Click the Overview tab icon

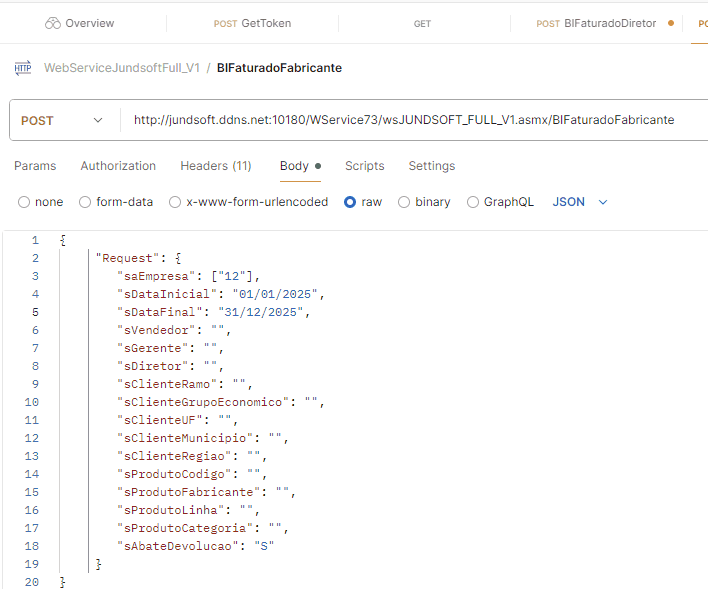[53, 23]
